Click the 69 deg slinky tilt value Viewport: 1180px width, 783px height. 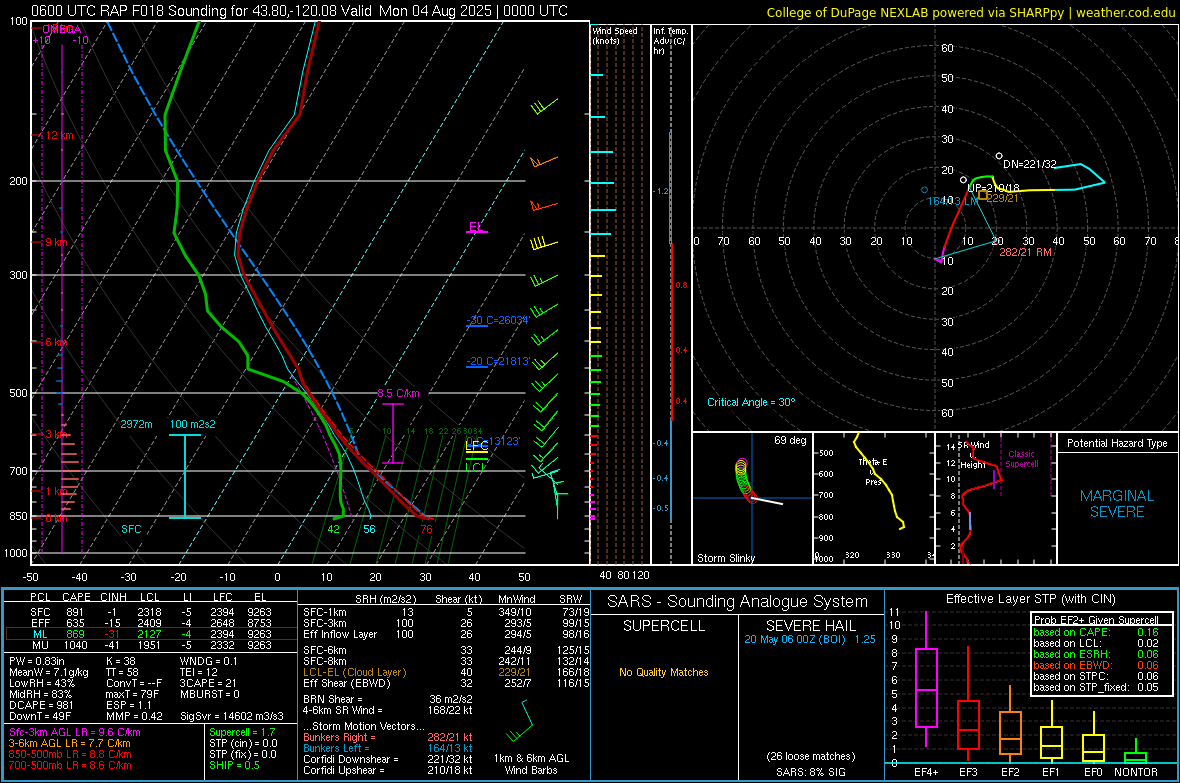pyautogui.click(x=789, y=440)
